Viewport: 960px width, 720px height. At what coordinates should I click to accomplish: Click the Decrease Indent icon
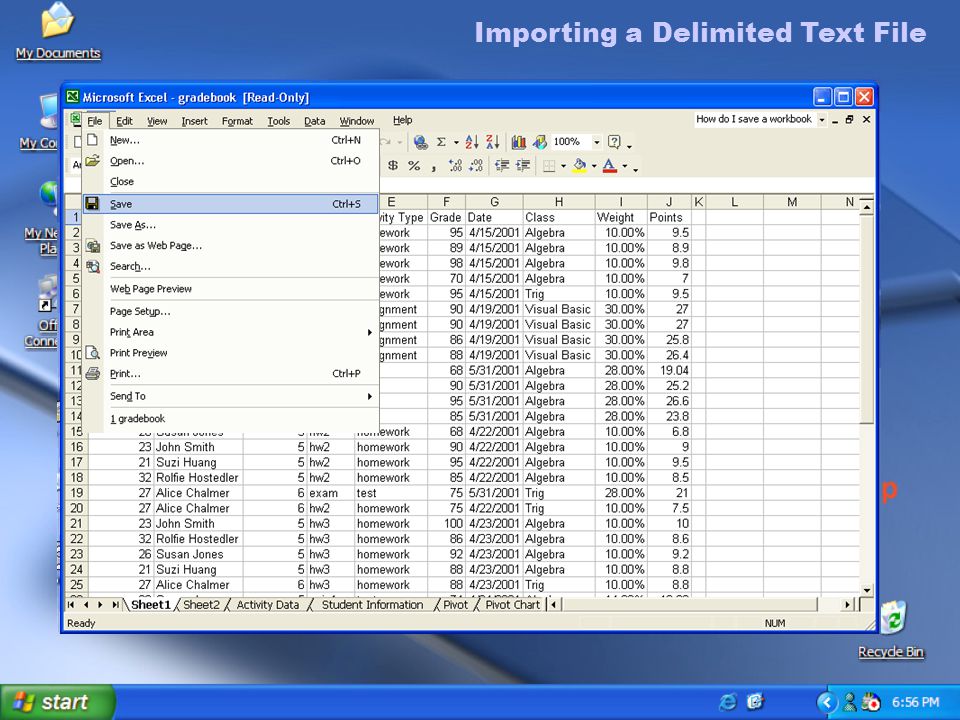click(502, 166)
